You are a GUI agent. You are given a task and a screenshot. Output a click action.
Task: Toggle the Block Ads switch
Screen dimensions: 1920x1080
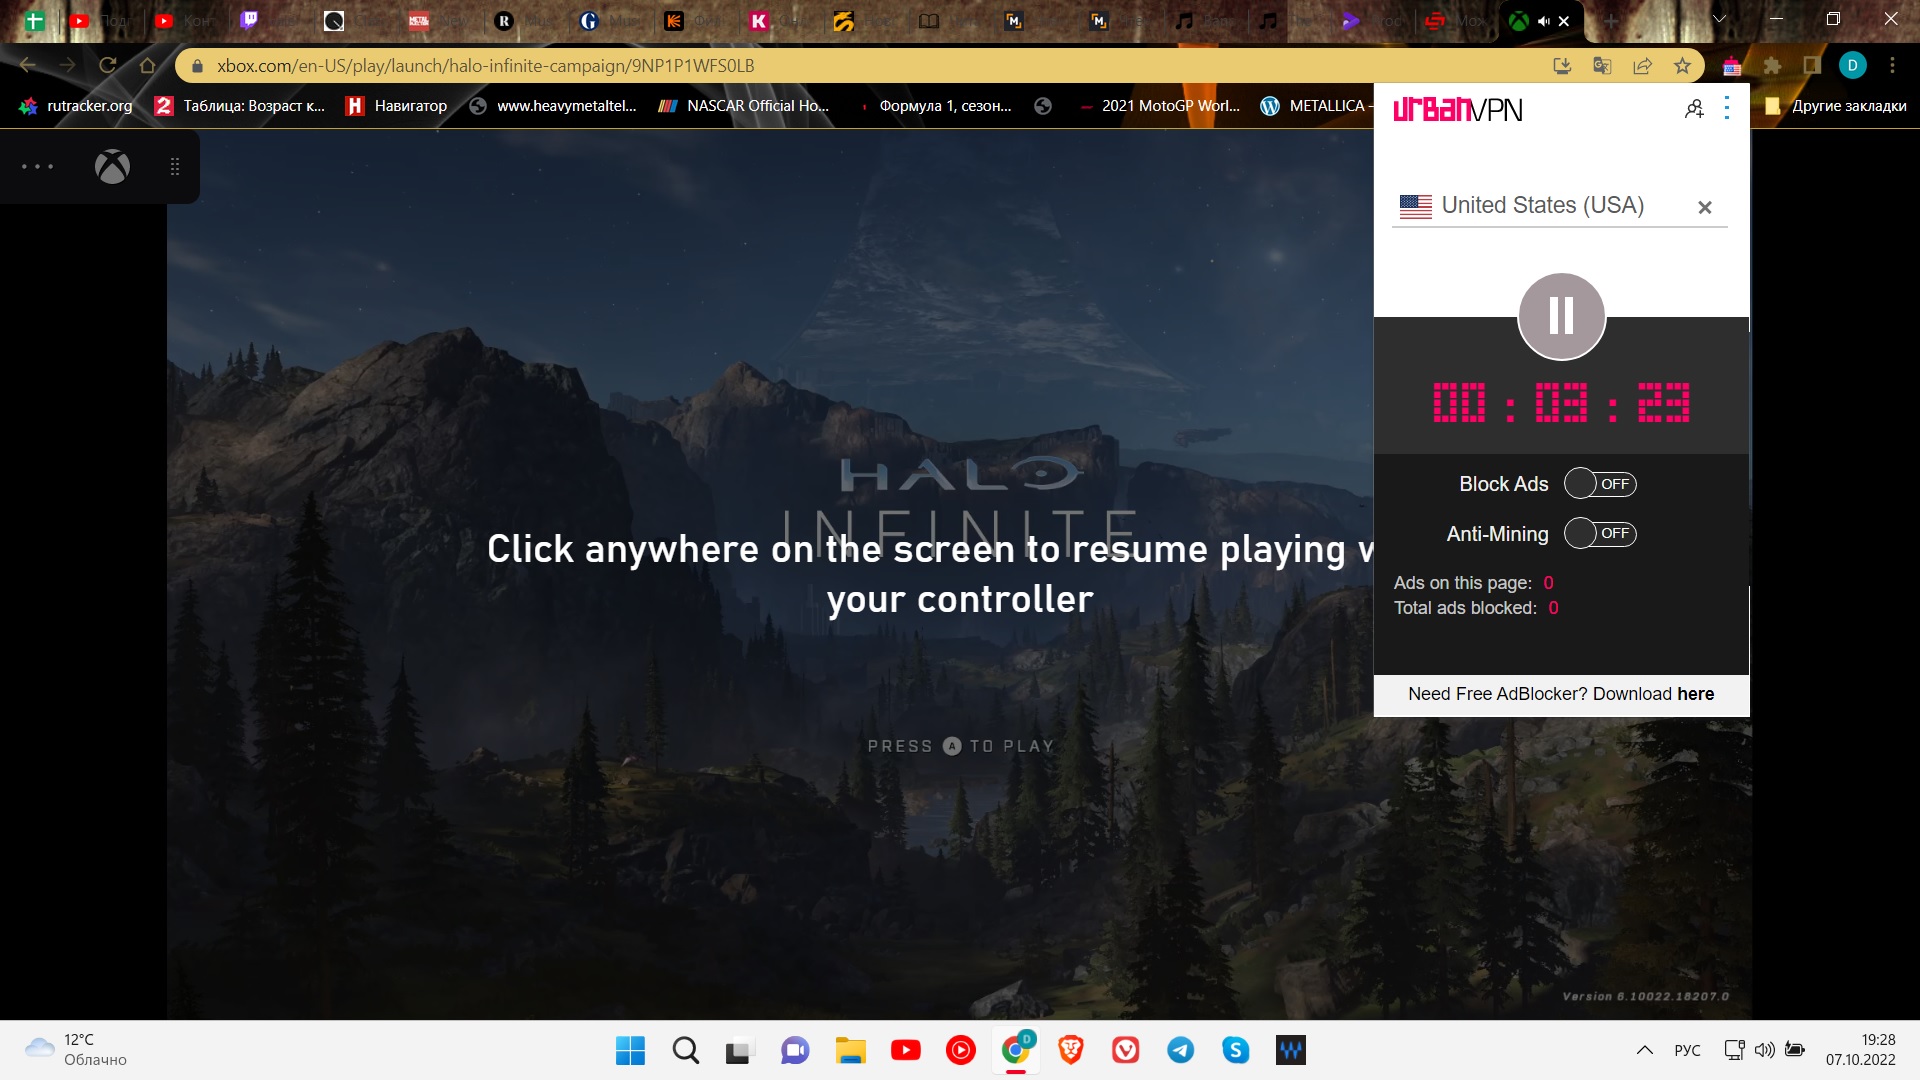[1600, 484]
